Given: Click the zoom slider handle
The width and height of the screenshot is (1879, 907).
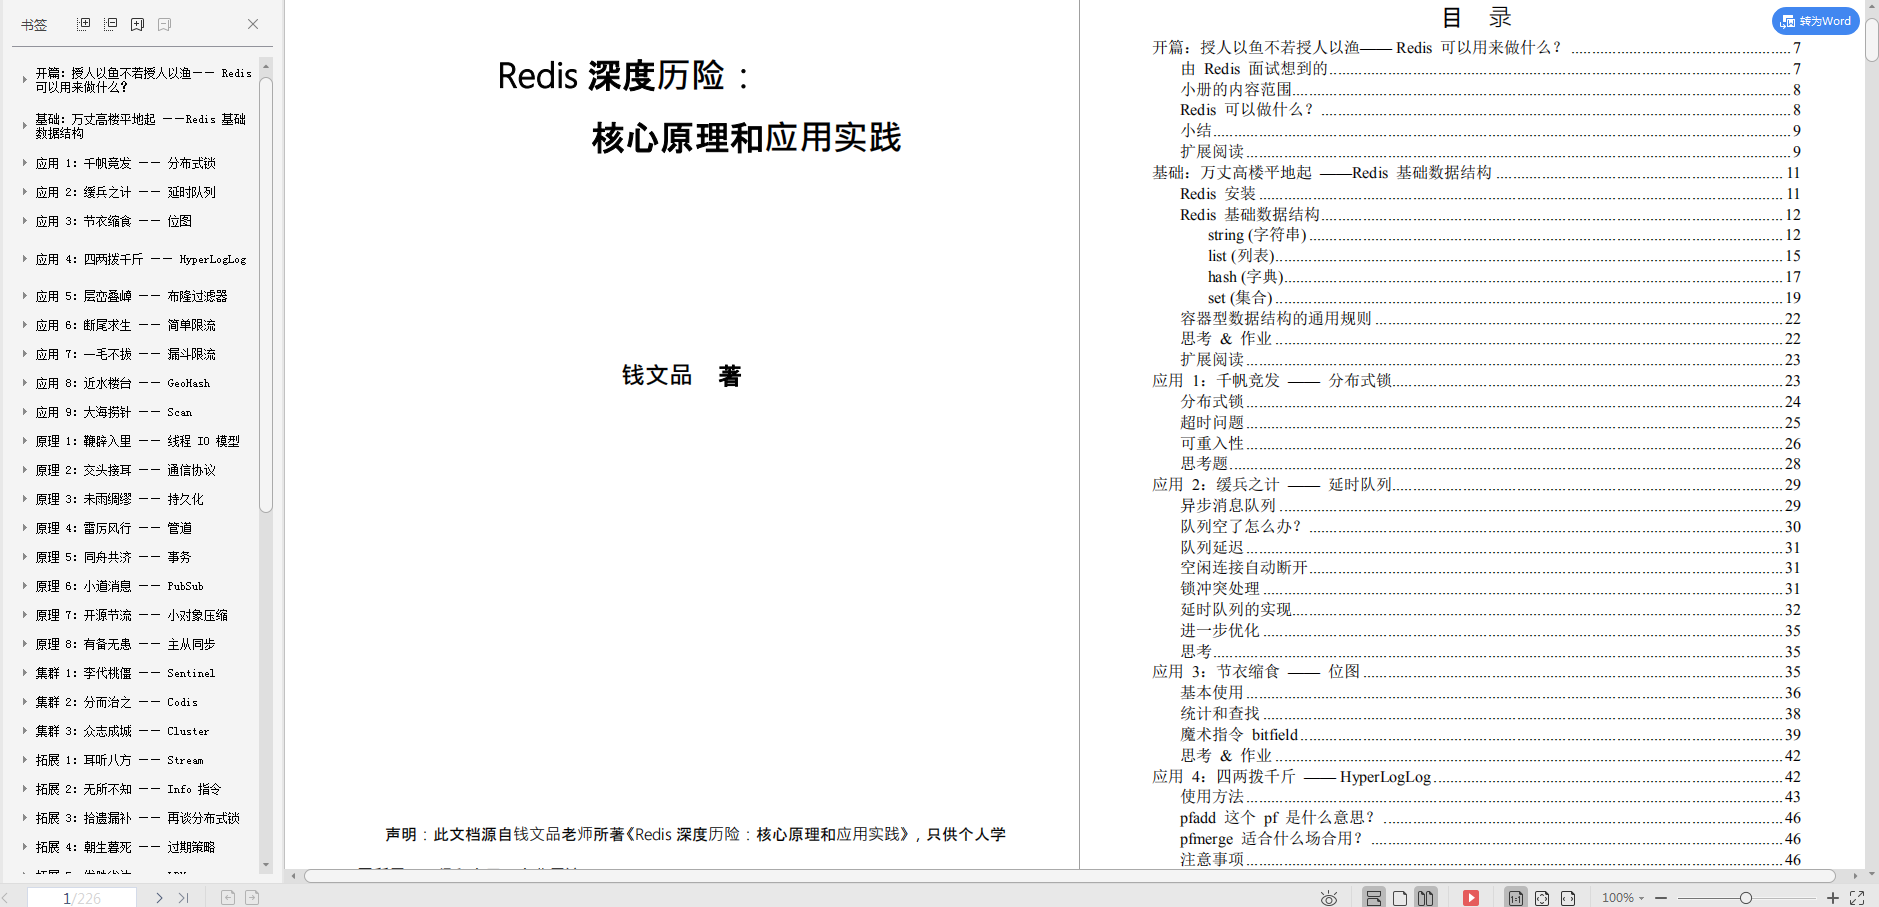Looking at the screenshot, I should (x=1746, y=898).
